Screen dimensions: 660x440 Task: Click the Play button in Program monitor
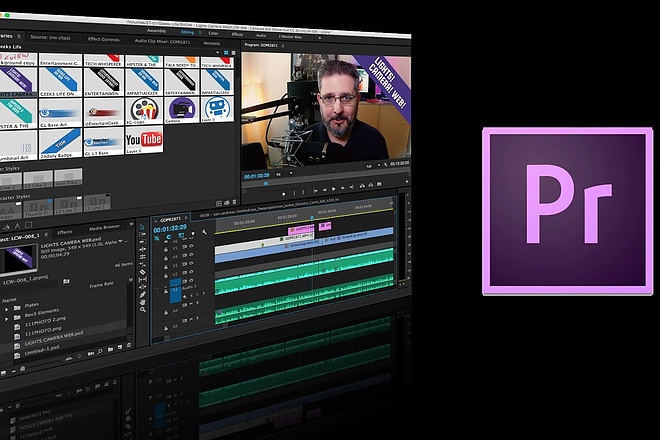tap(333, 189)
